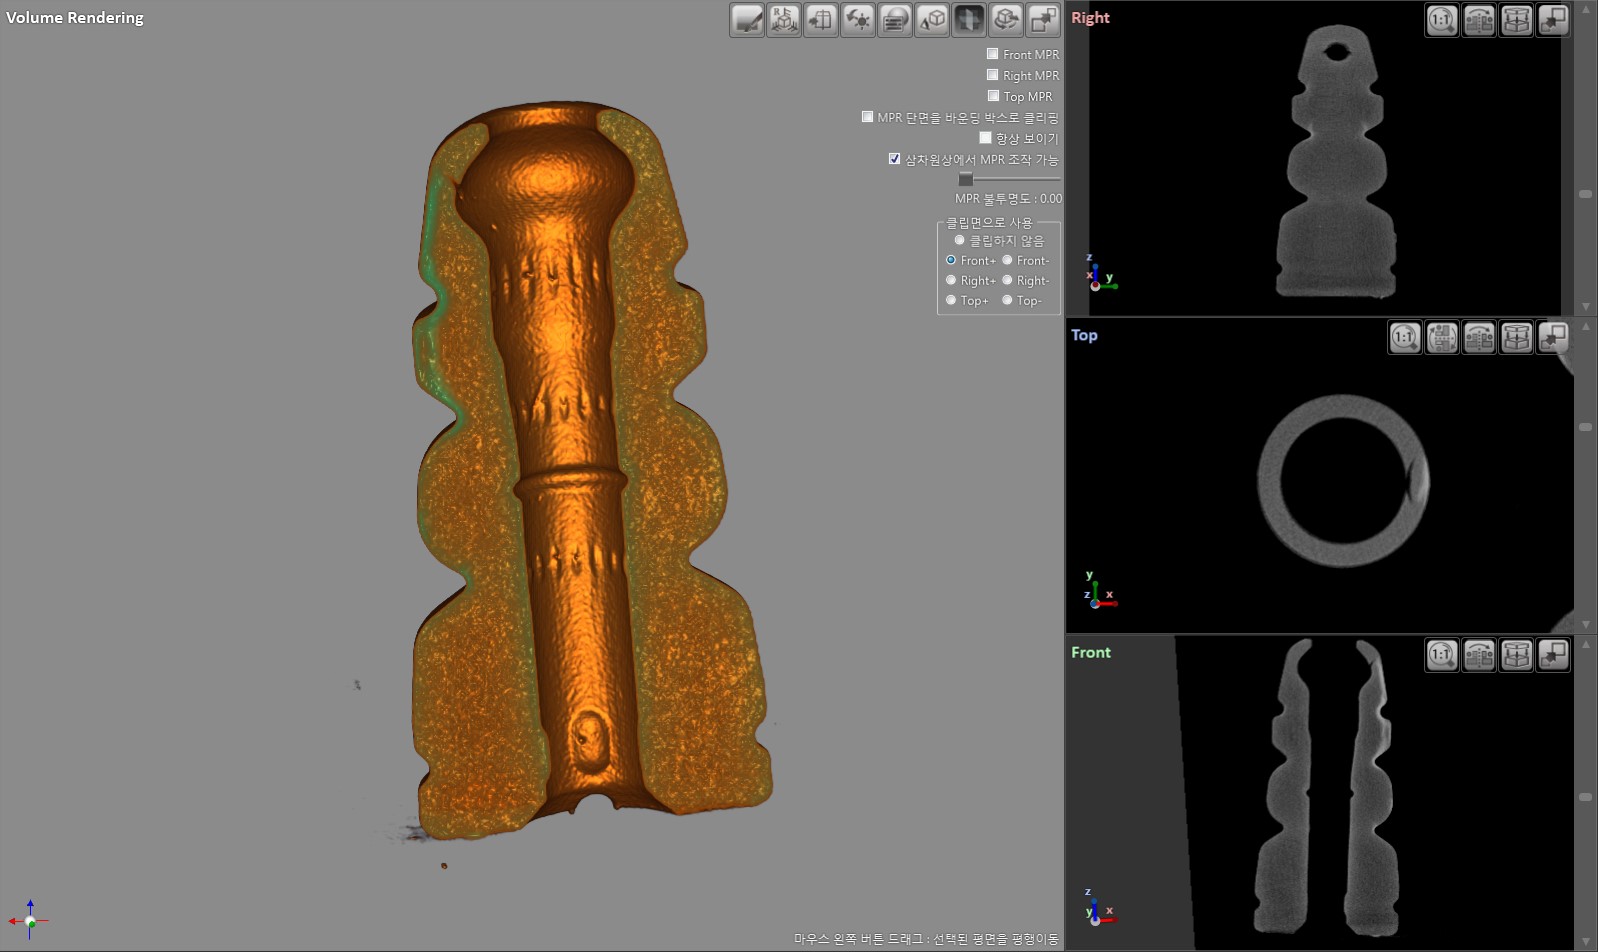Viewport: 1598px width, 952px height.
Task: Click the 1:1 zoom icon in Right view
Action: click(x=1441, y=20)
